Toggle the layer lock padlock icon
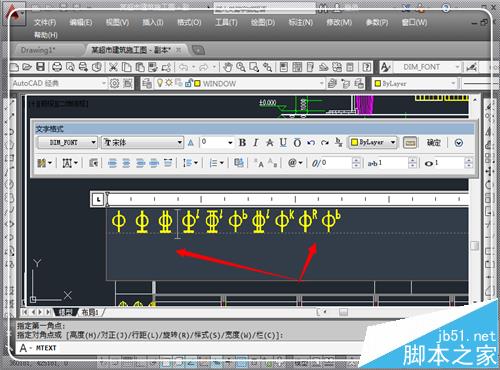 point(188,83)
